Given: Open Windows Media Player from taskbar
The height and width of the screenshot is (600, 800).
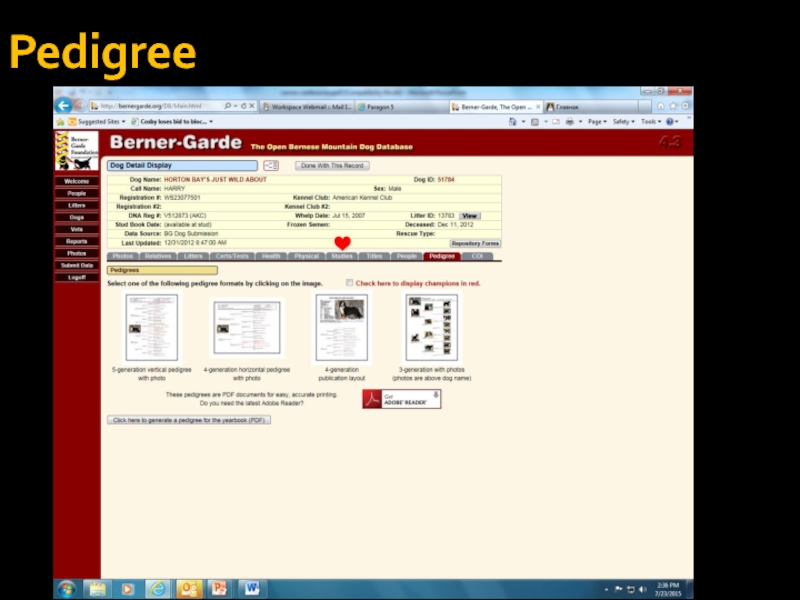Looking at the screenshot, I should (127, 589).
